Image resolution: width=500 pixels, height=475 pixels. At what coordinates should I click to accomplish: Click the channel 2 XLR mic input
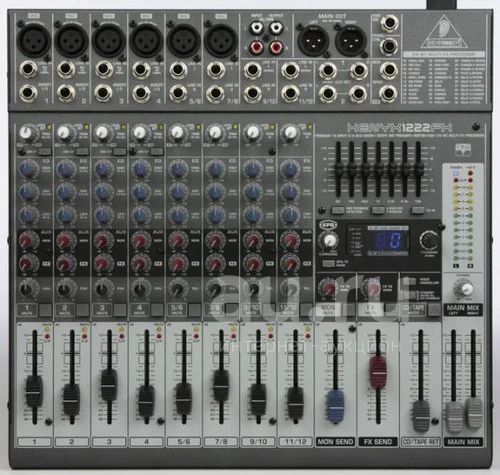pyautogui.click(x=71, y=40)
